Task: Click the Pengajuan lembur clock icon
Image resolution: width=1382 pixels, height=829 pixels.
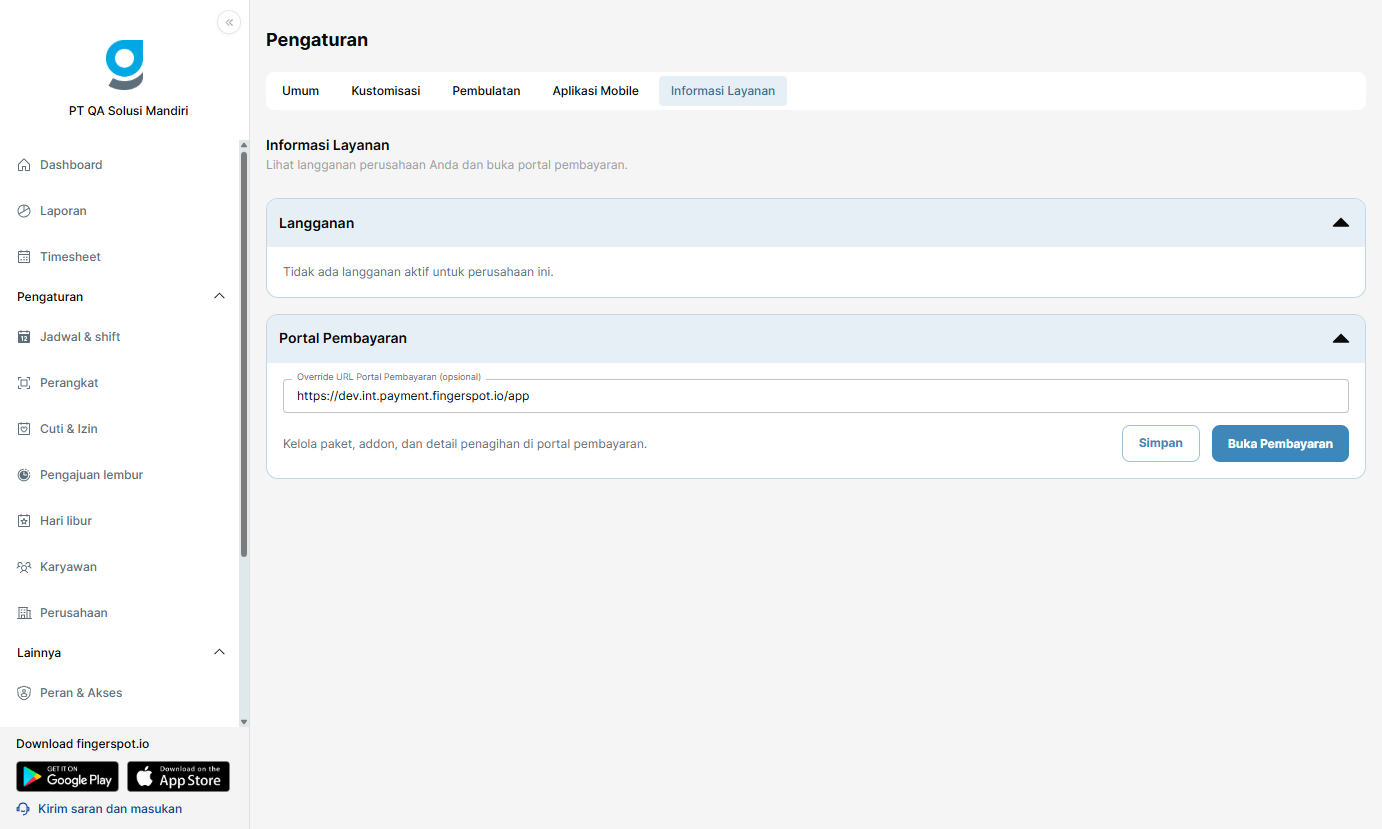Action: 24,475
